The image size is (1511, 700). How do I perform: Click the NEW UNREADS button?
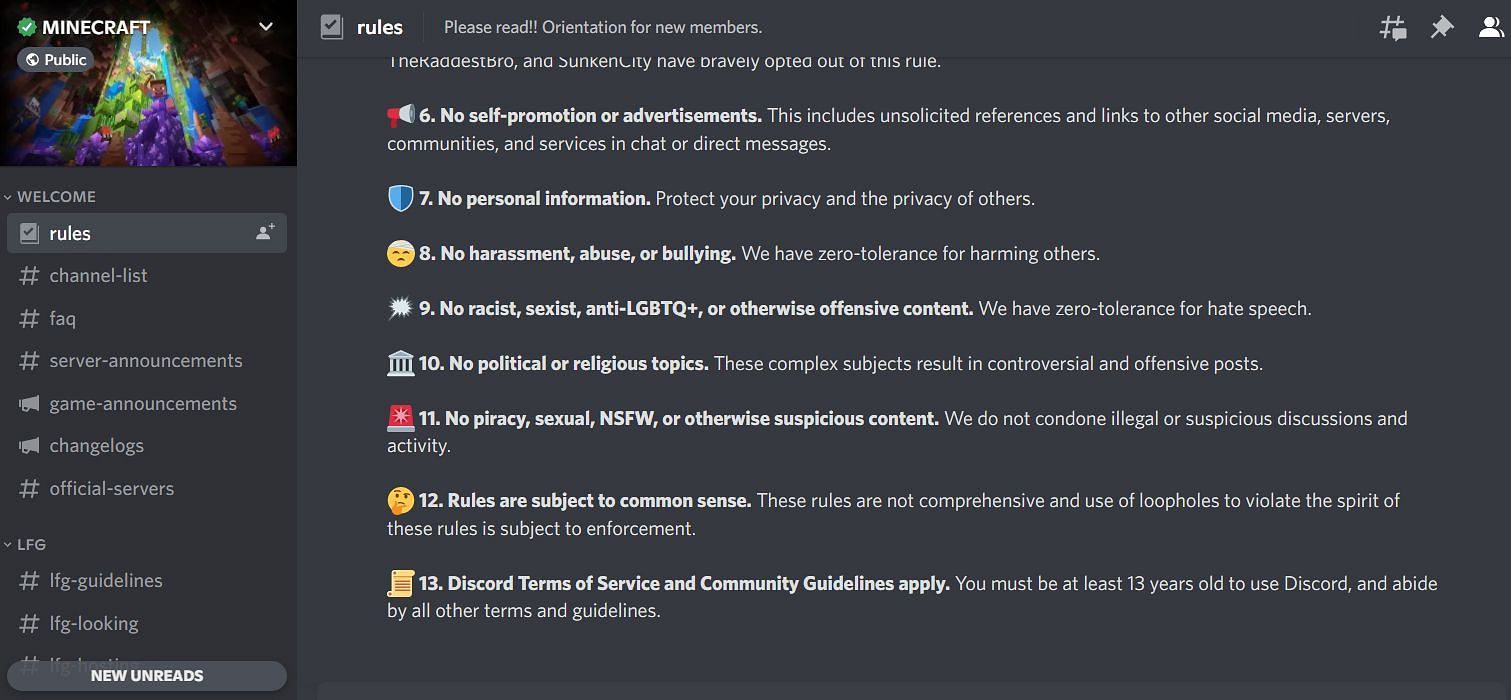pos(146,675)
